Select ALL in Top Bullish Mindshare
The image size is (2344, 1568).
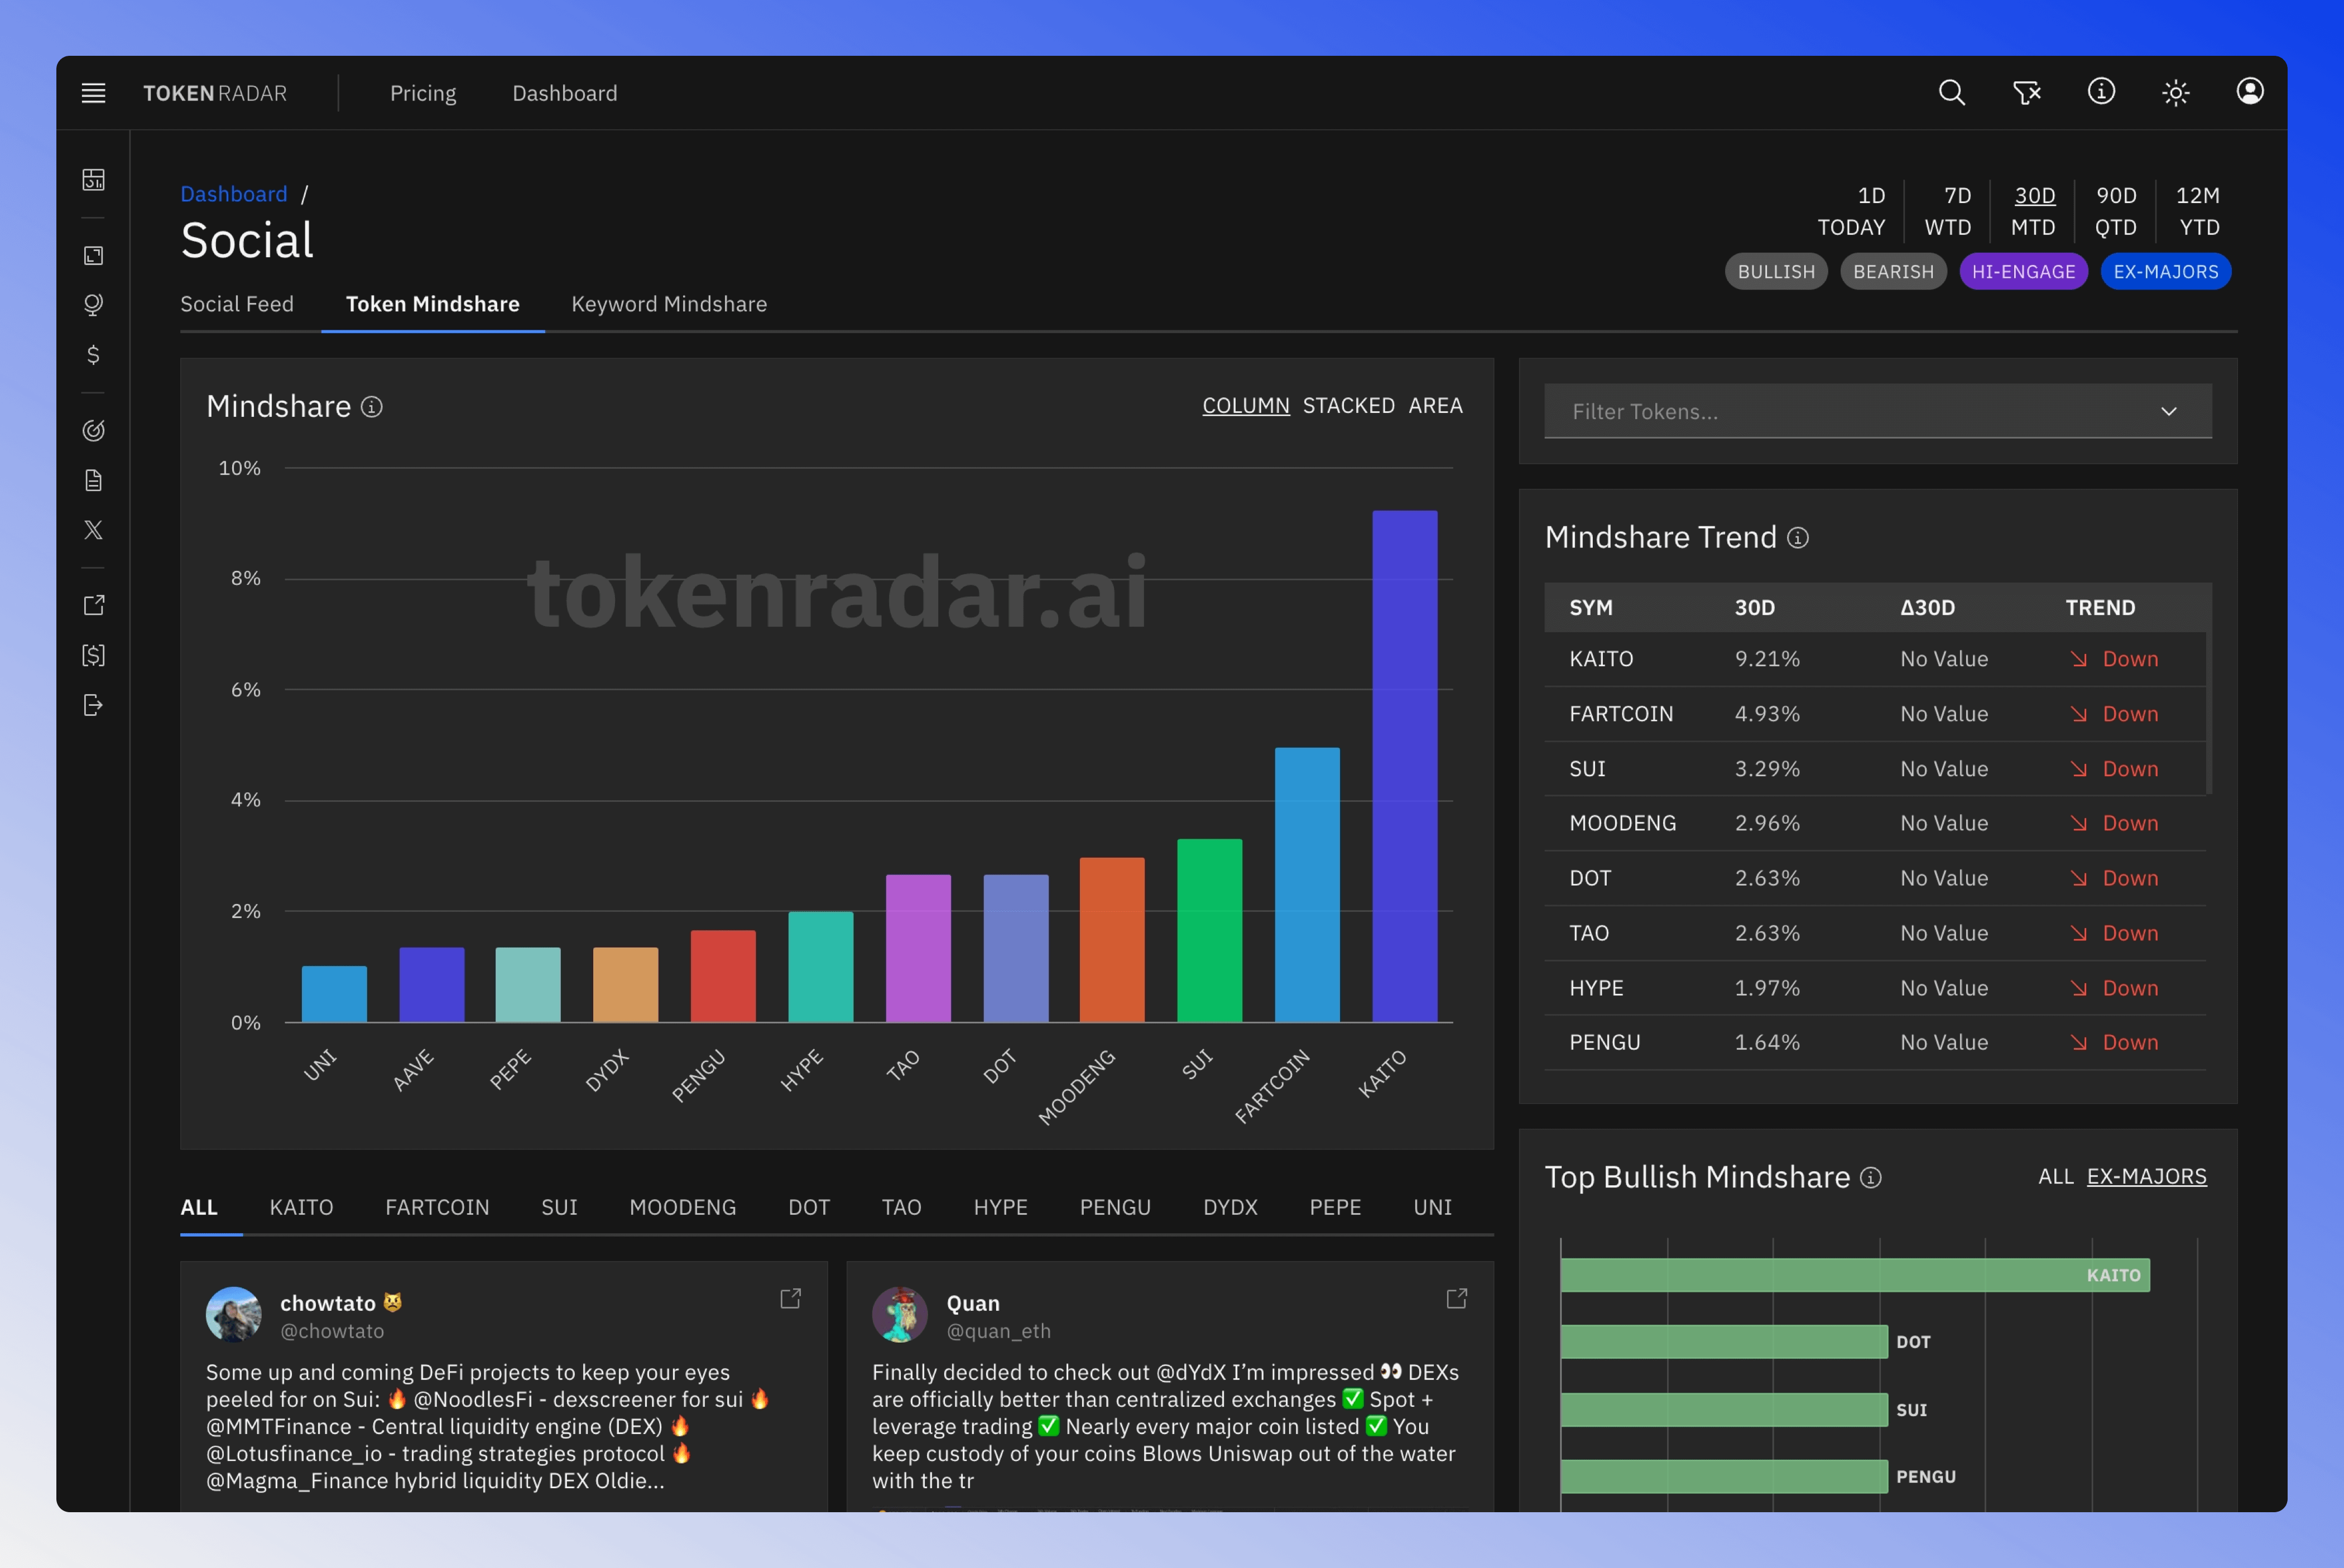pos(2056,1177)
